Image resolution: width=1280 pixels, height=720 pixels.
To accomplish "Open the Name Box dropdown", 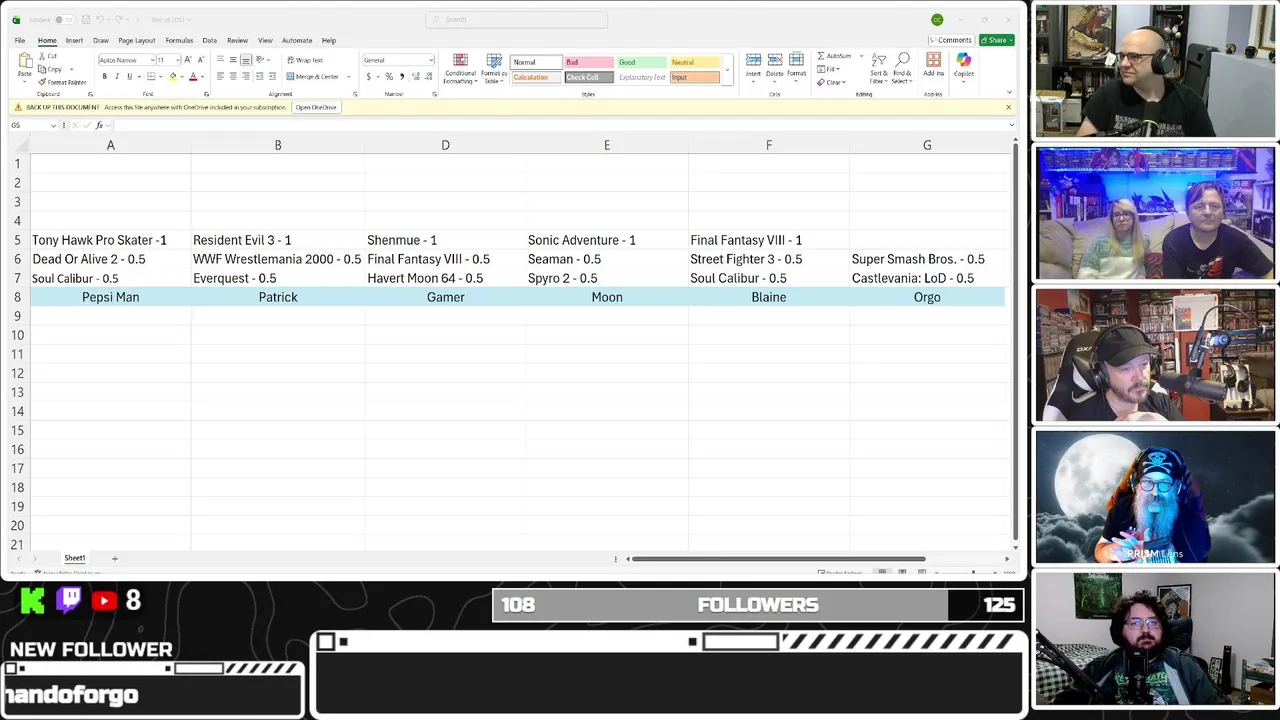I will coord(52,125).
